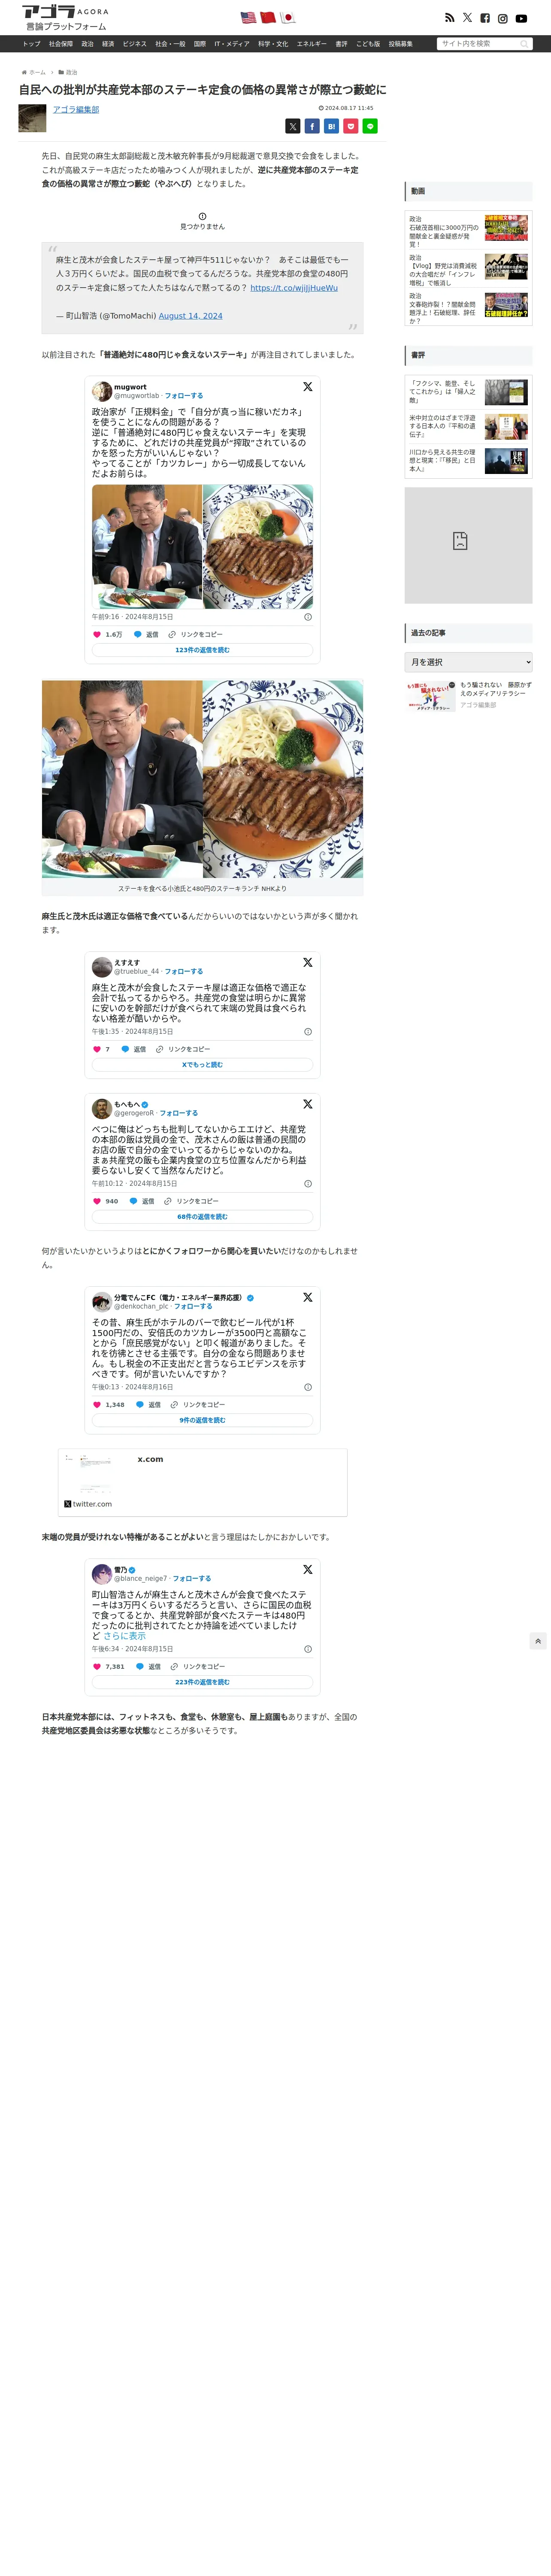This screenshot has height=2576, width=551.
Task: Click 123件の返信を読む button
Action: 202,650
